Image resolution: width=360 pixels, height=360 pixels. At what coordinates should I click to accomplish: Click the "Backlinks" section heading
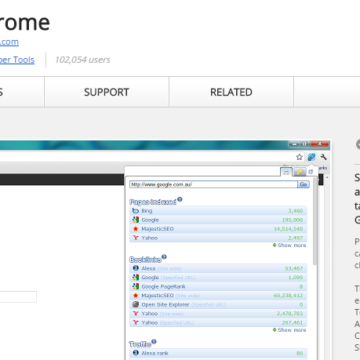[x=145, y=260]
